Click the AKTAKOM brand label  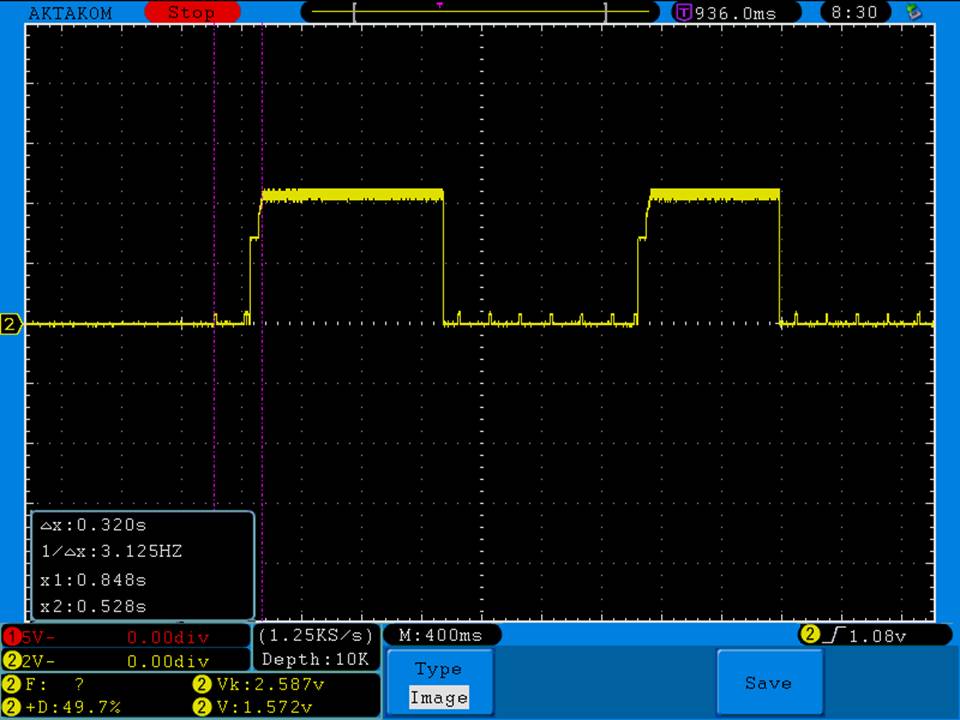70,13
